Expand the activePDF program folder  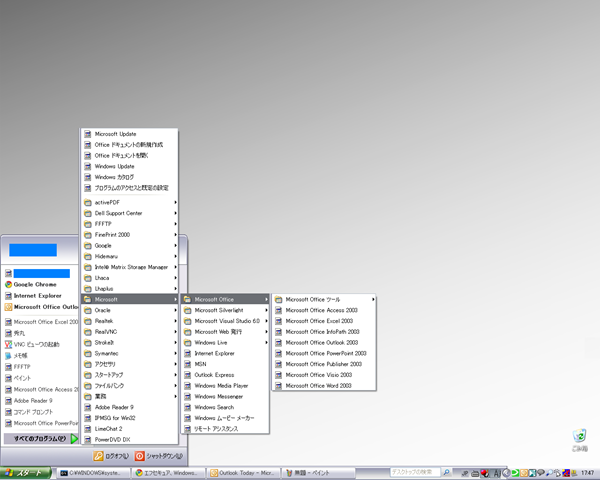click(130, 202)
